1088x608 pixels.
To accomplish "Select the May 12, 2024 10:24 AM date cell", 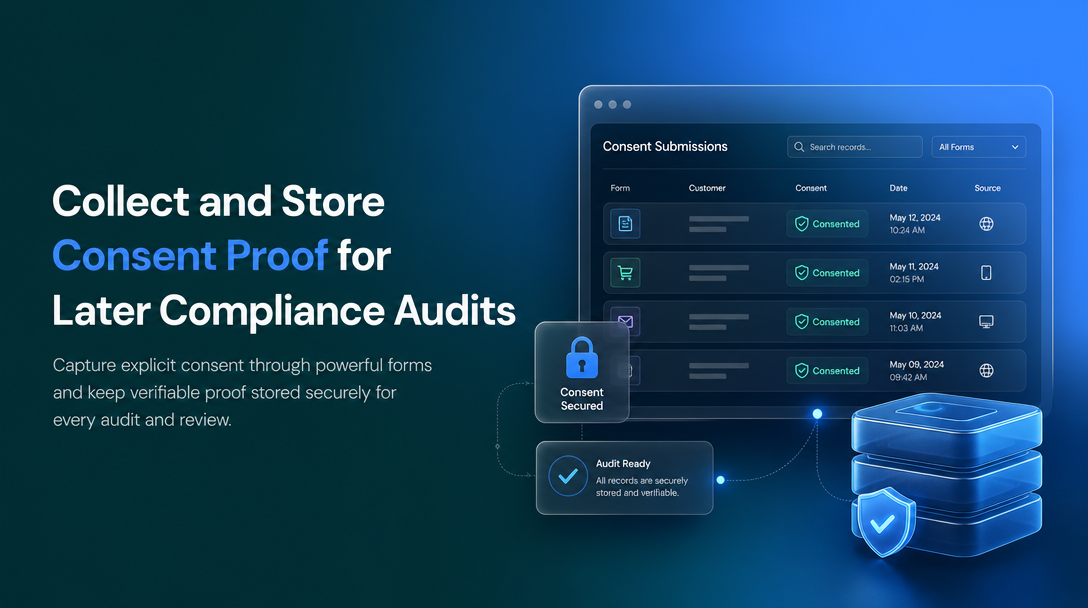I will pyautogui.click(x=915, y=223).
